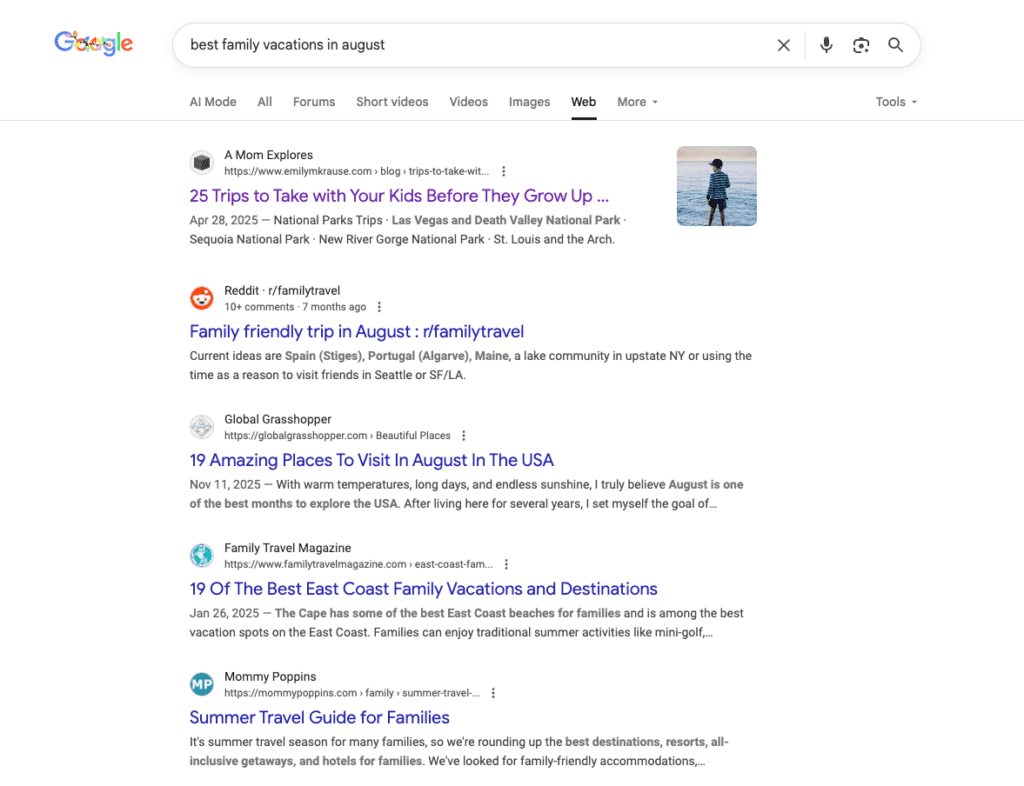Switch to the Images tab
The width and height of the screenshot is (1024, 786).
point(529,102)
